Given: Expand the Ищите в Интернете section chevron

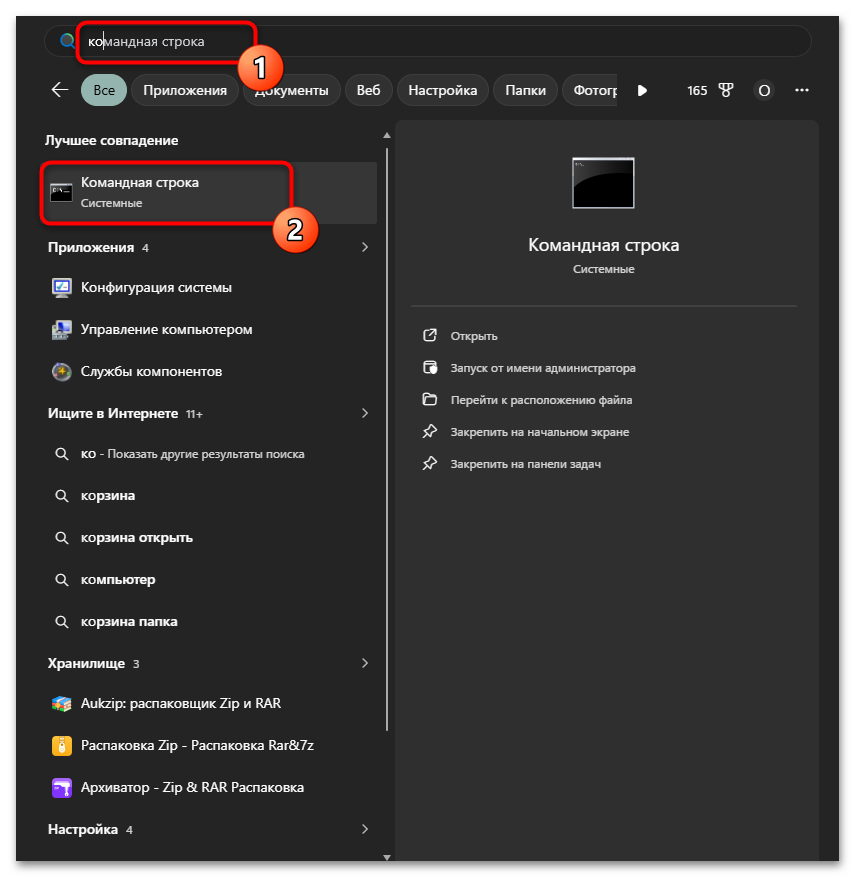Looking at the screenshot, I should pyautogui.click(x=365, y=413).
